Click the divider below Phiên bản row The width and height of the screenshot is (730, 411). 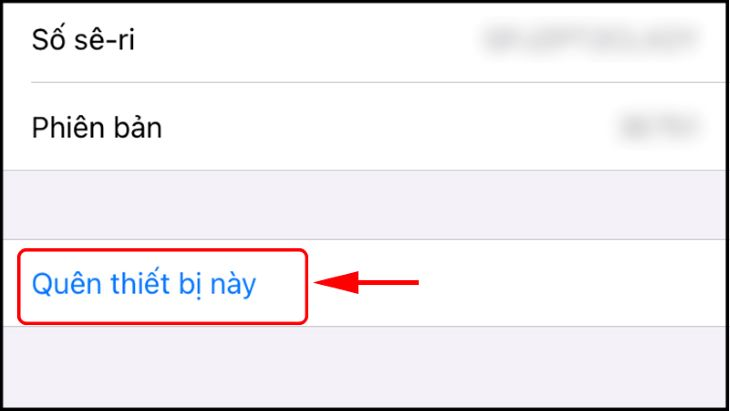click(365, 170)
